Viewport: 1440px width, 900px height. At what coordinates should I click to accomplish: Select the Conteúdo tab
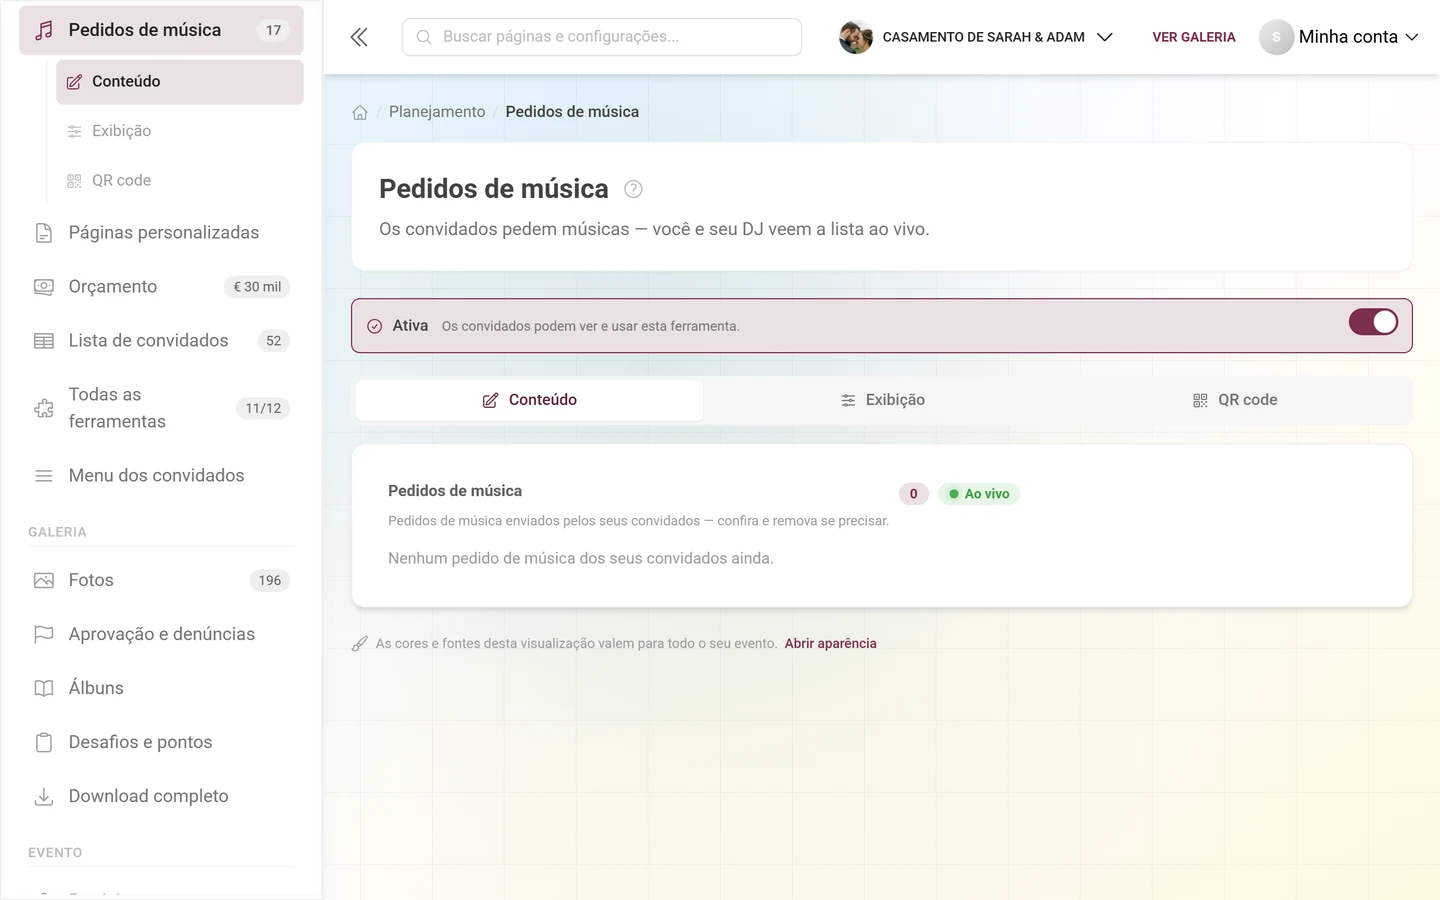[529, 400]
